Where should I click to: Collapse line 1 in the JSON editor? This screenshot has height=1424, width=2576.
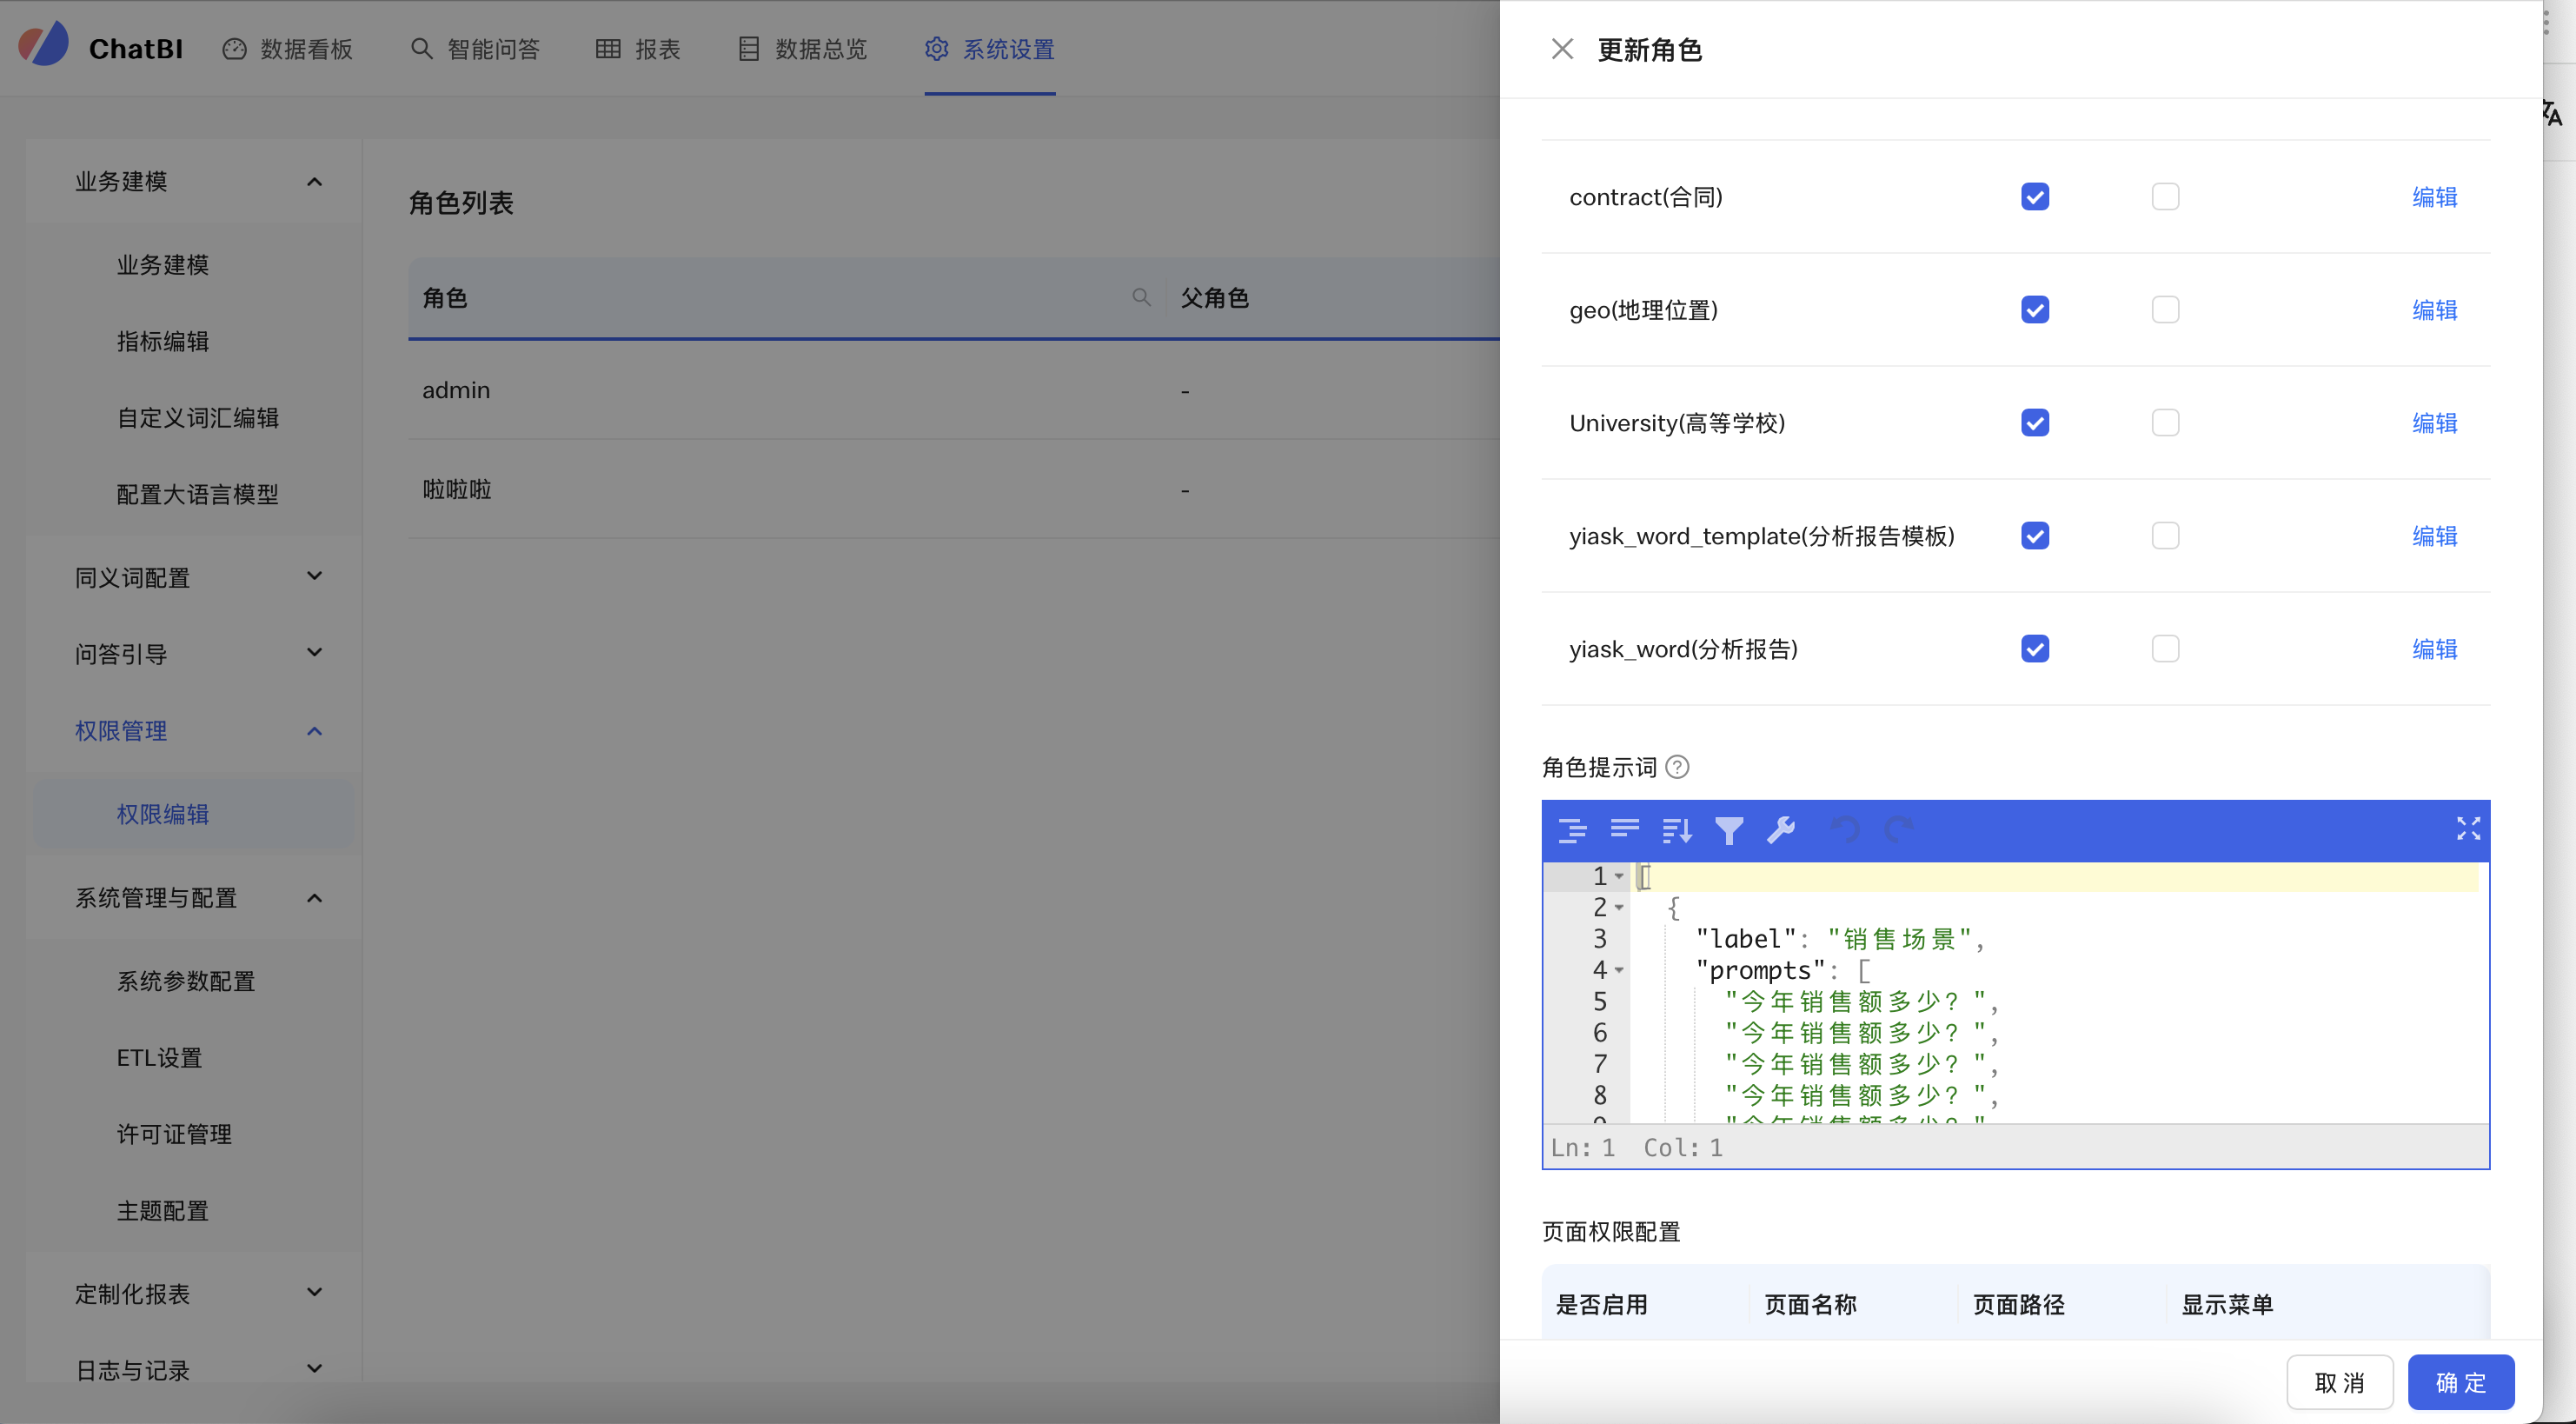point(1619,875)
